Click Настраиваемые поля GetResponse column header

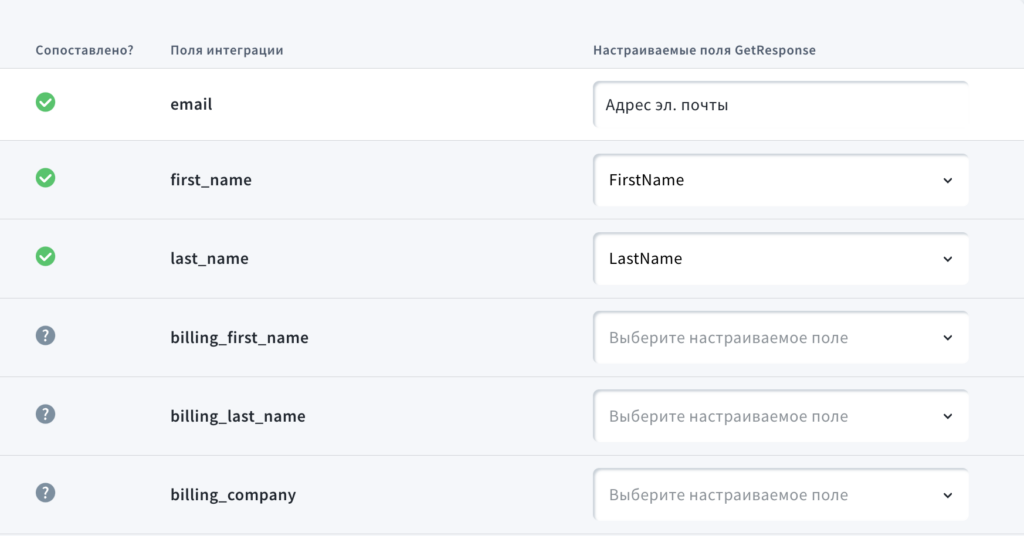point(704,50)
